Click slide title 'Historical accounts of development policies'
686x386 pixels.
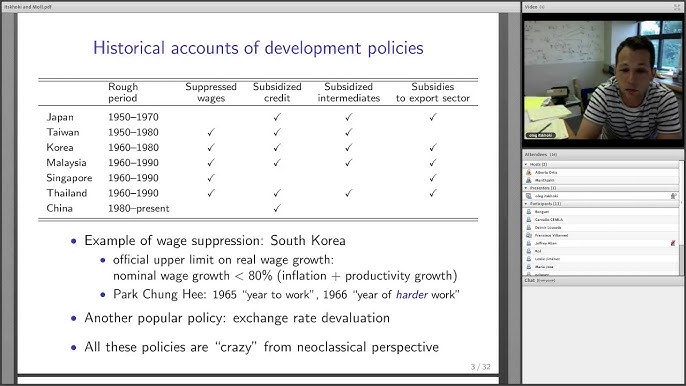click(x=258, y=48)
